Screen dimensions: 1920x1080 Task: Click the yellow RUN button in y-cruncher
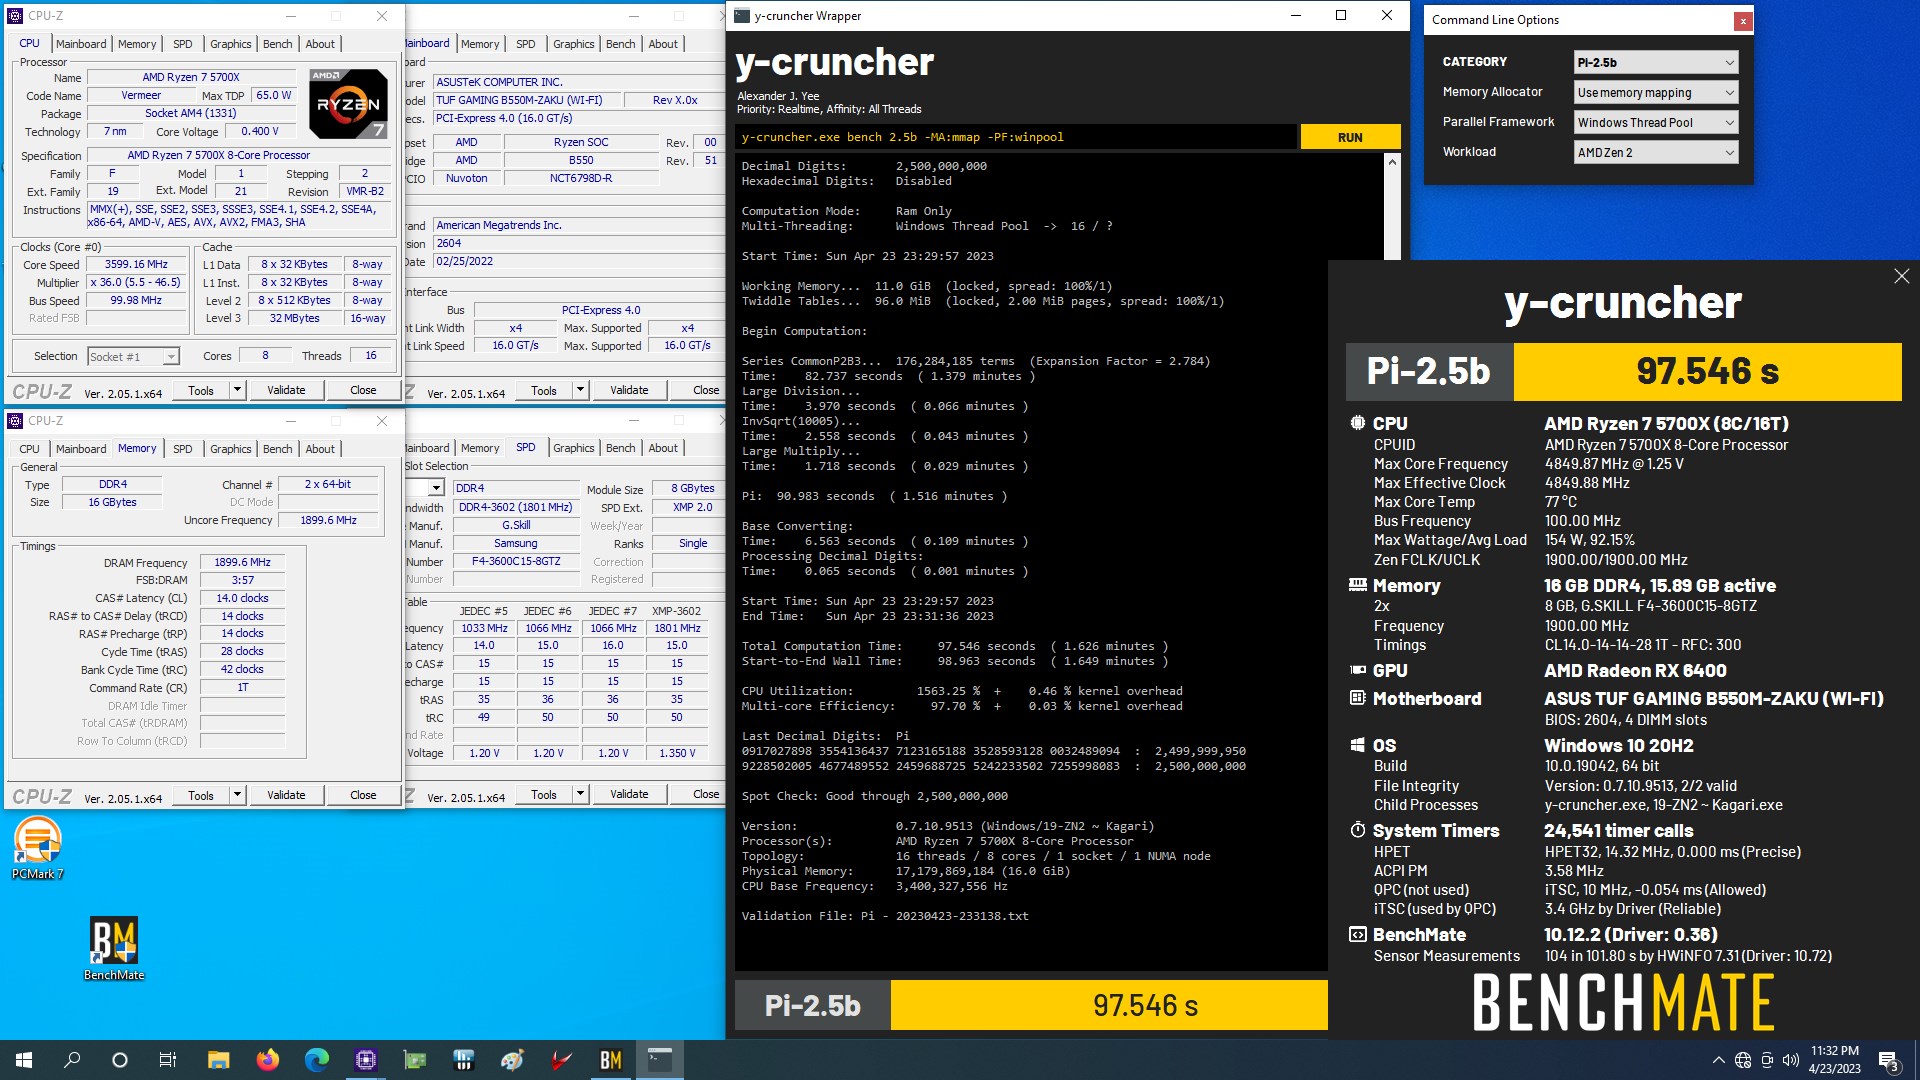point(1350,138)
